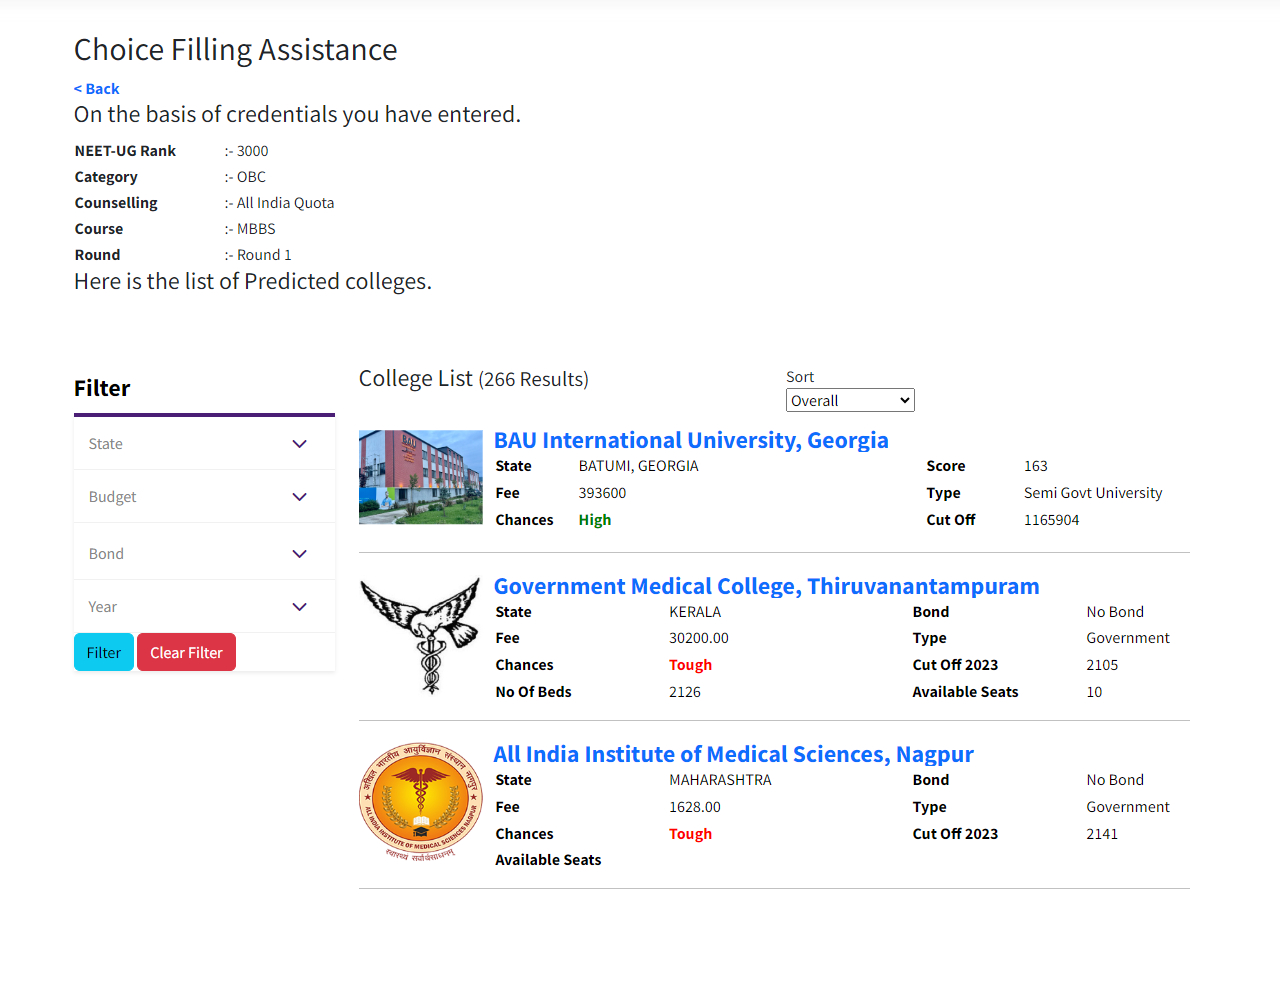
Task: Expand the State filter chevron
Action: (x=299, y=444)
